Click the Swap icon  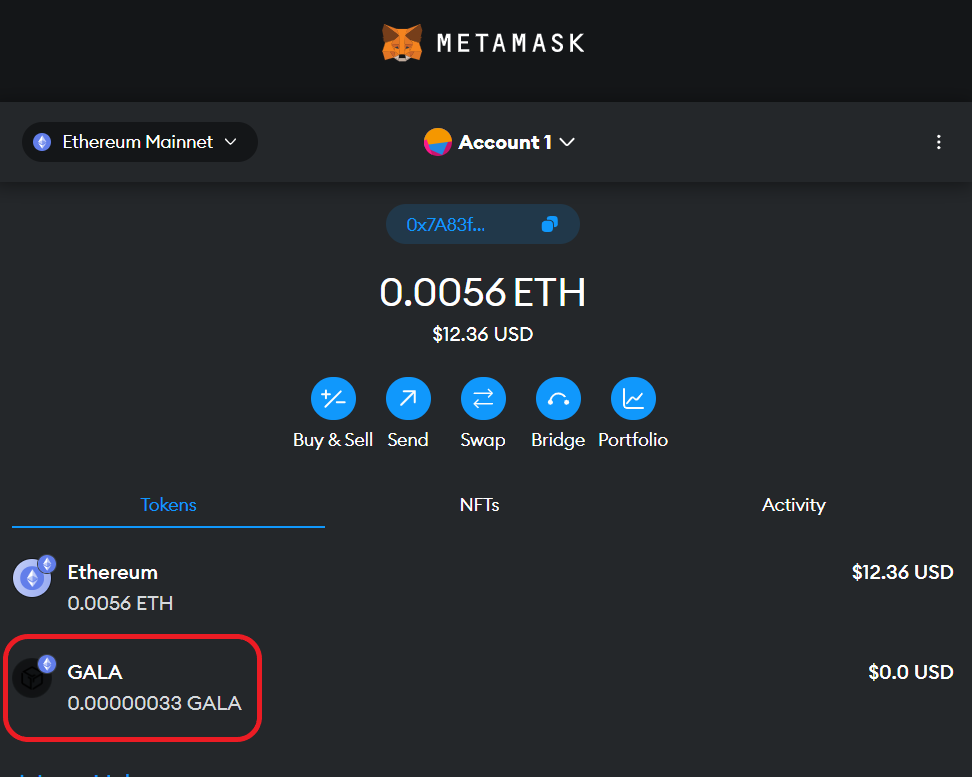(x=484, y=398)
